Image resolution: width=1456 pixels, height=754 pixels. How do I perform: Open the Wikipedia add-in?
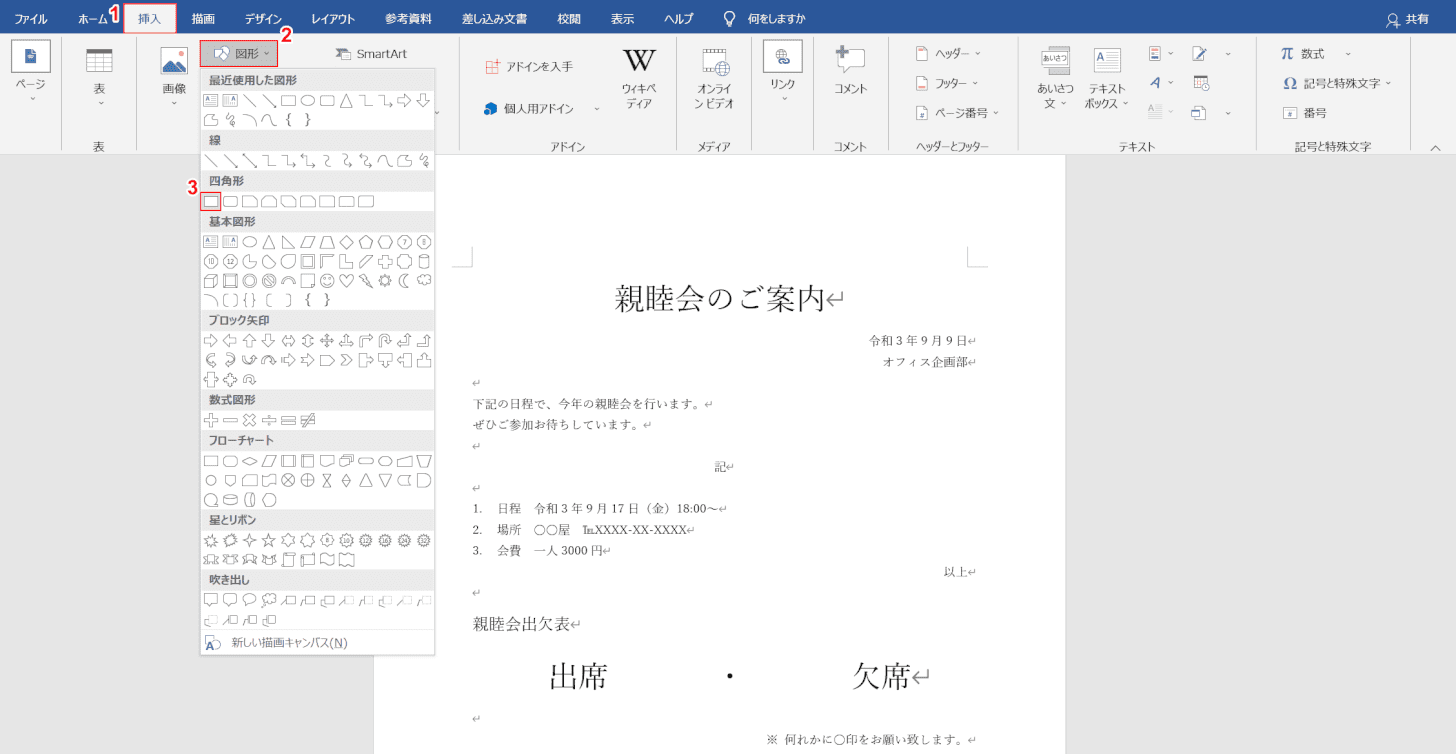tap(638, 79)
